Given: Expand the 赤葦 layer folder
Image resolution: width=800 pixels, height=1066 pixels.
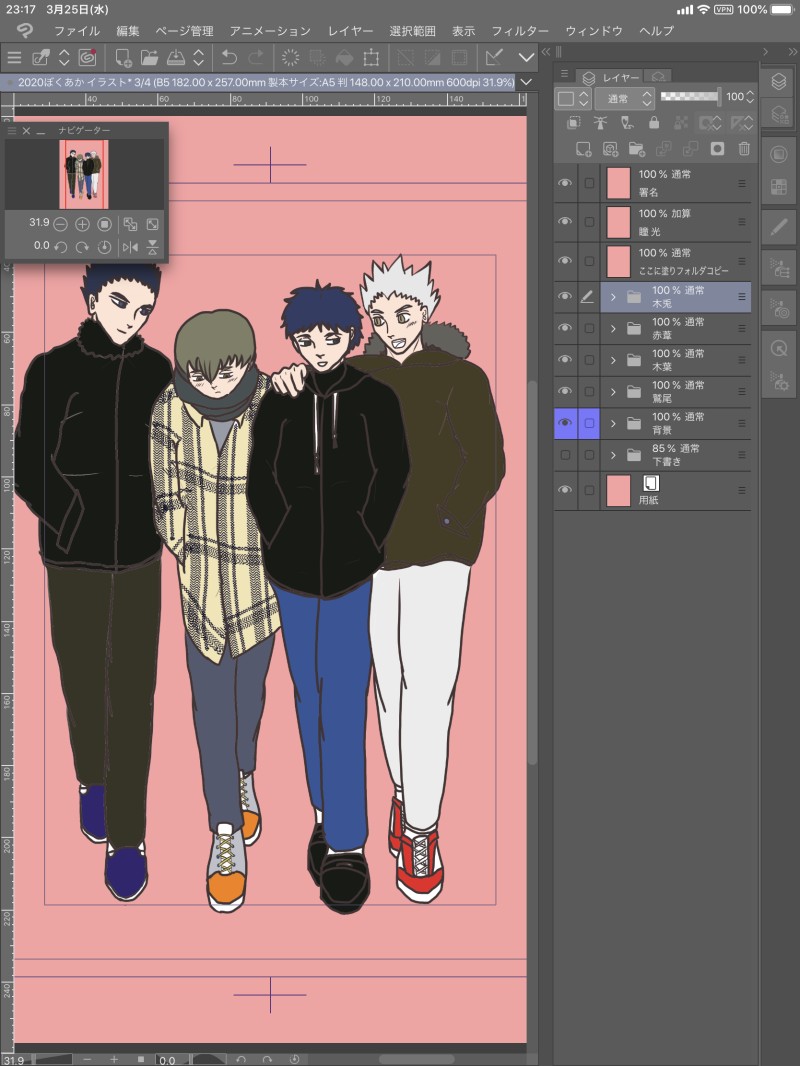Looking at the screenshot, I should (613, 328).
